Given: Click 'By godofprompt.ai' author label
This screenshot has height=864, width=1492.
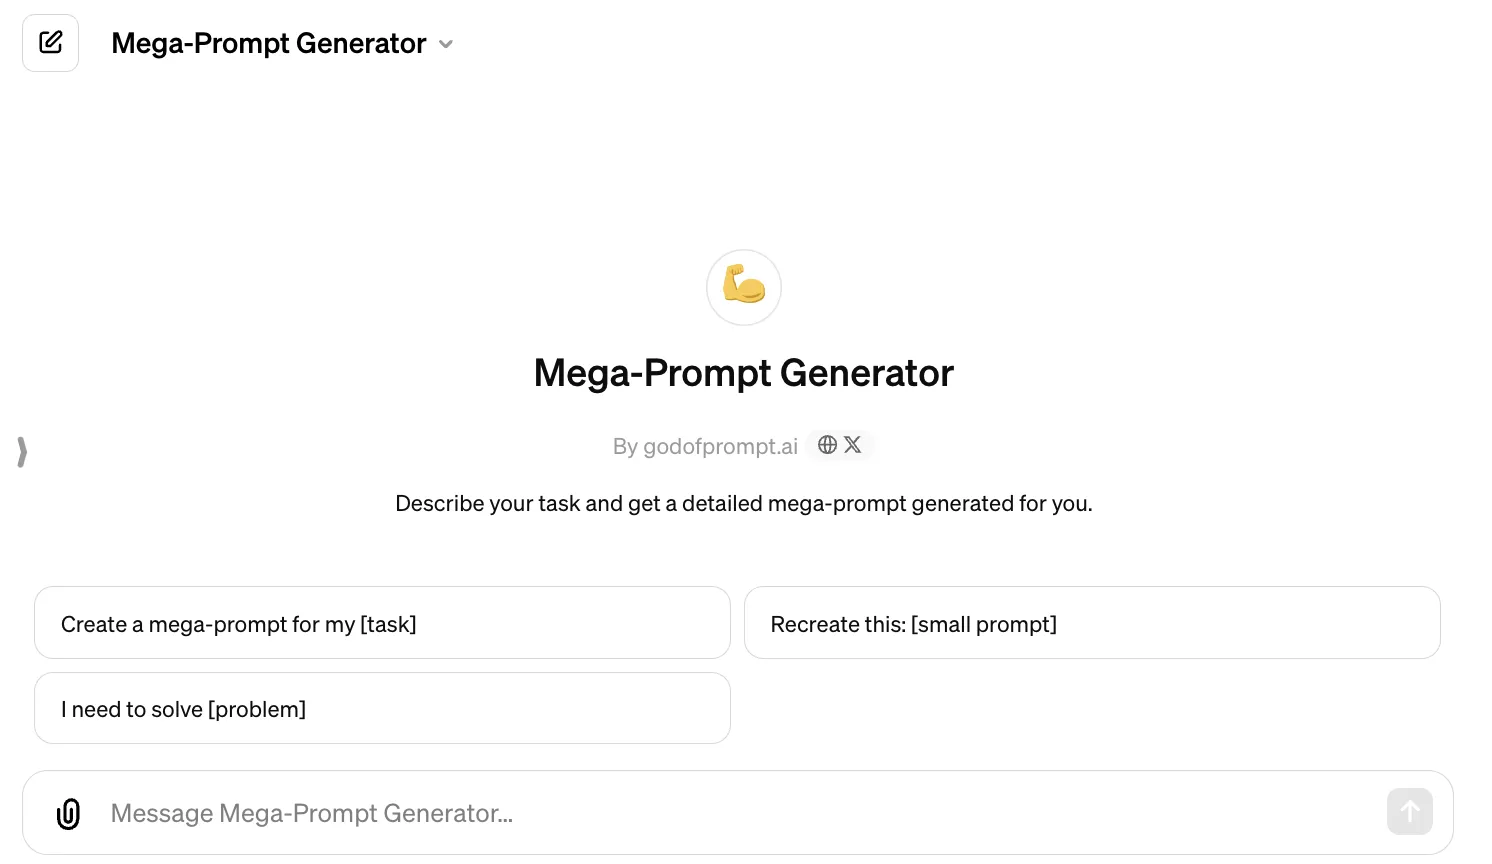Looking at the screenshot, I should 704,446.
